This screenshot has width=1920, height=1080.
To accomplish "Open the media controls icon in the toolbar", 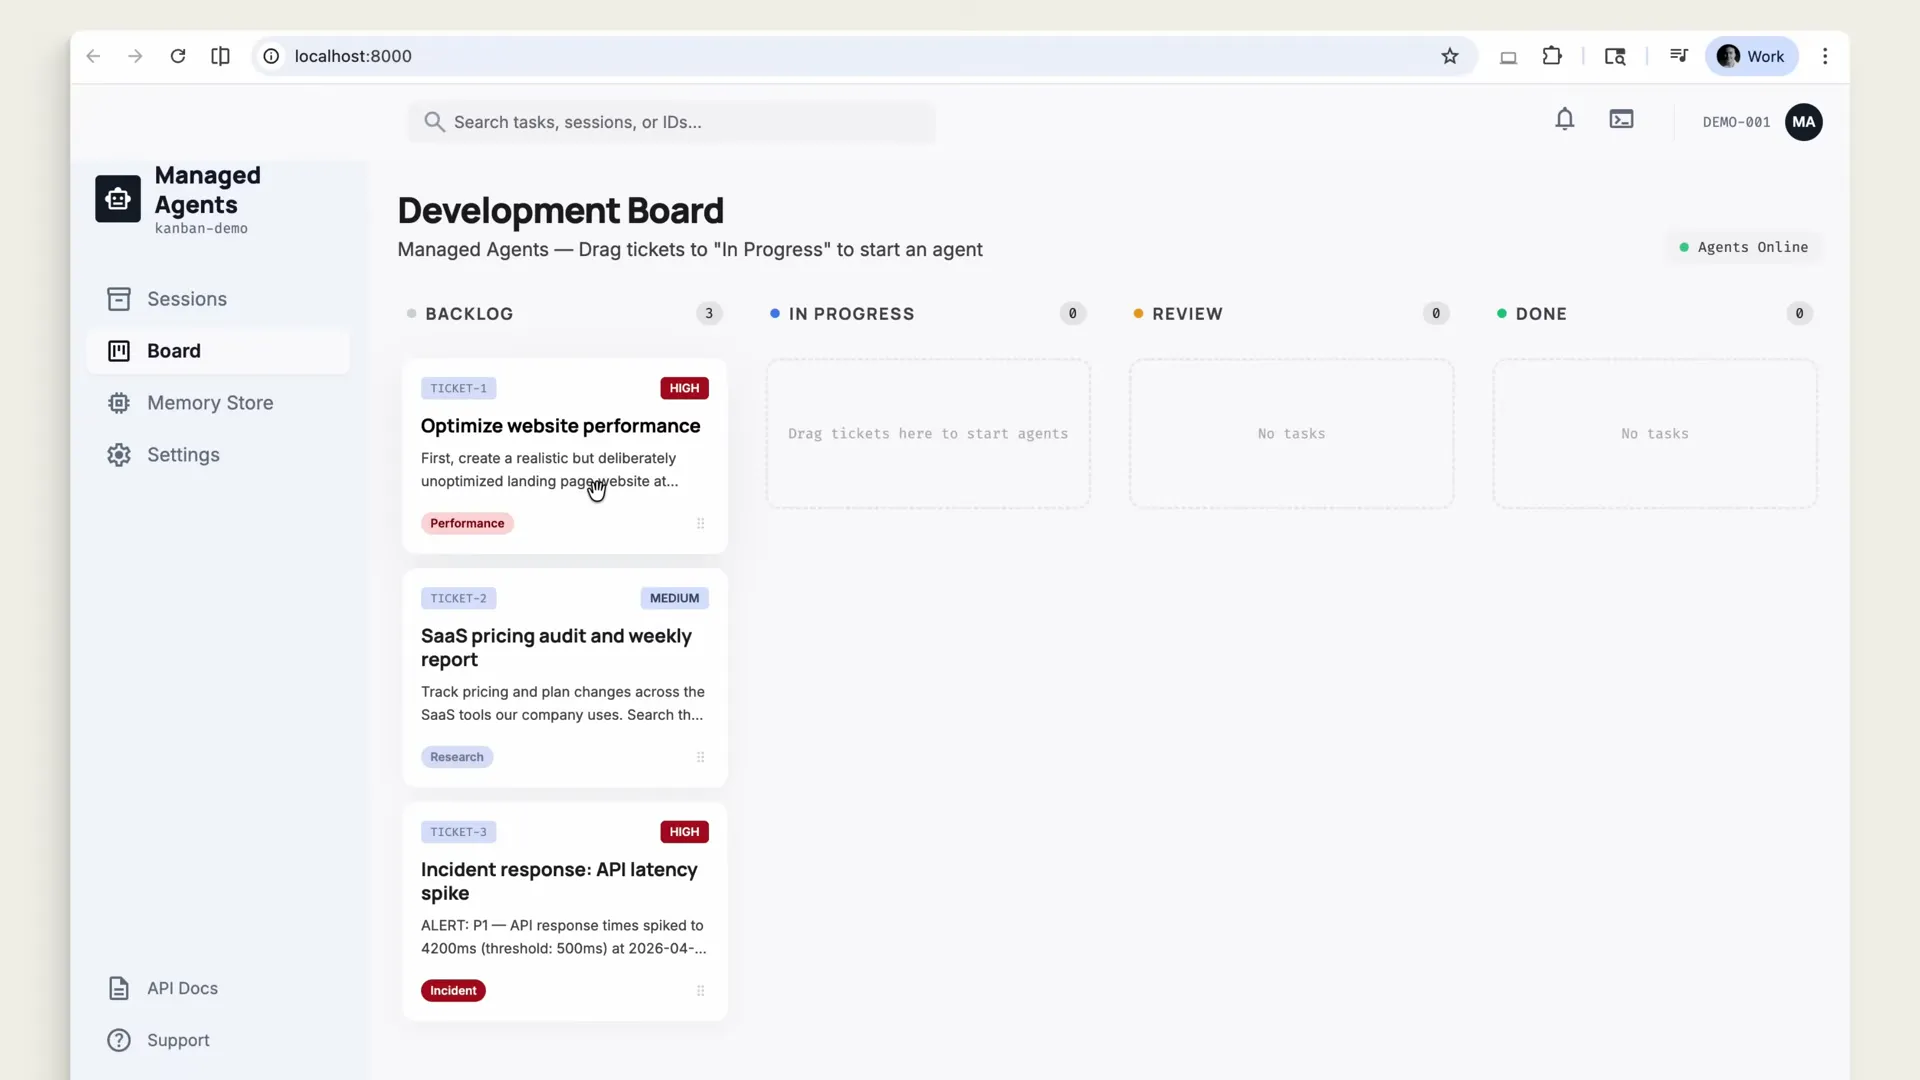I will click(1679, 56).
